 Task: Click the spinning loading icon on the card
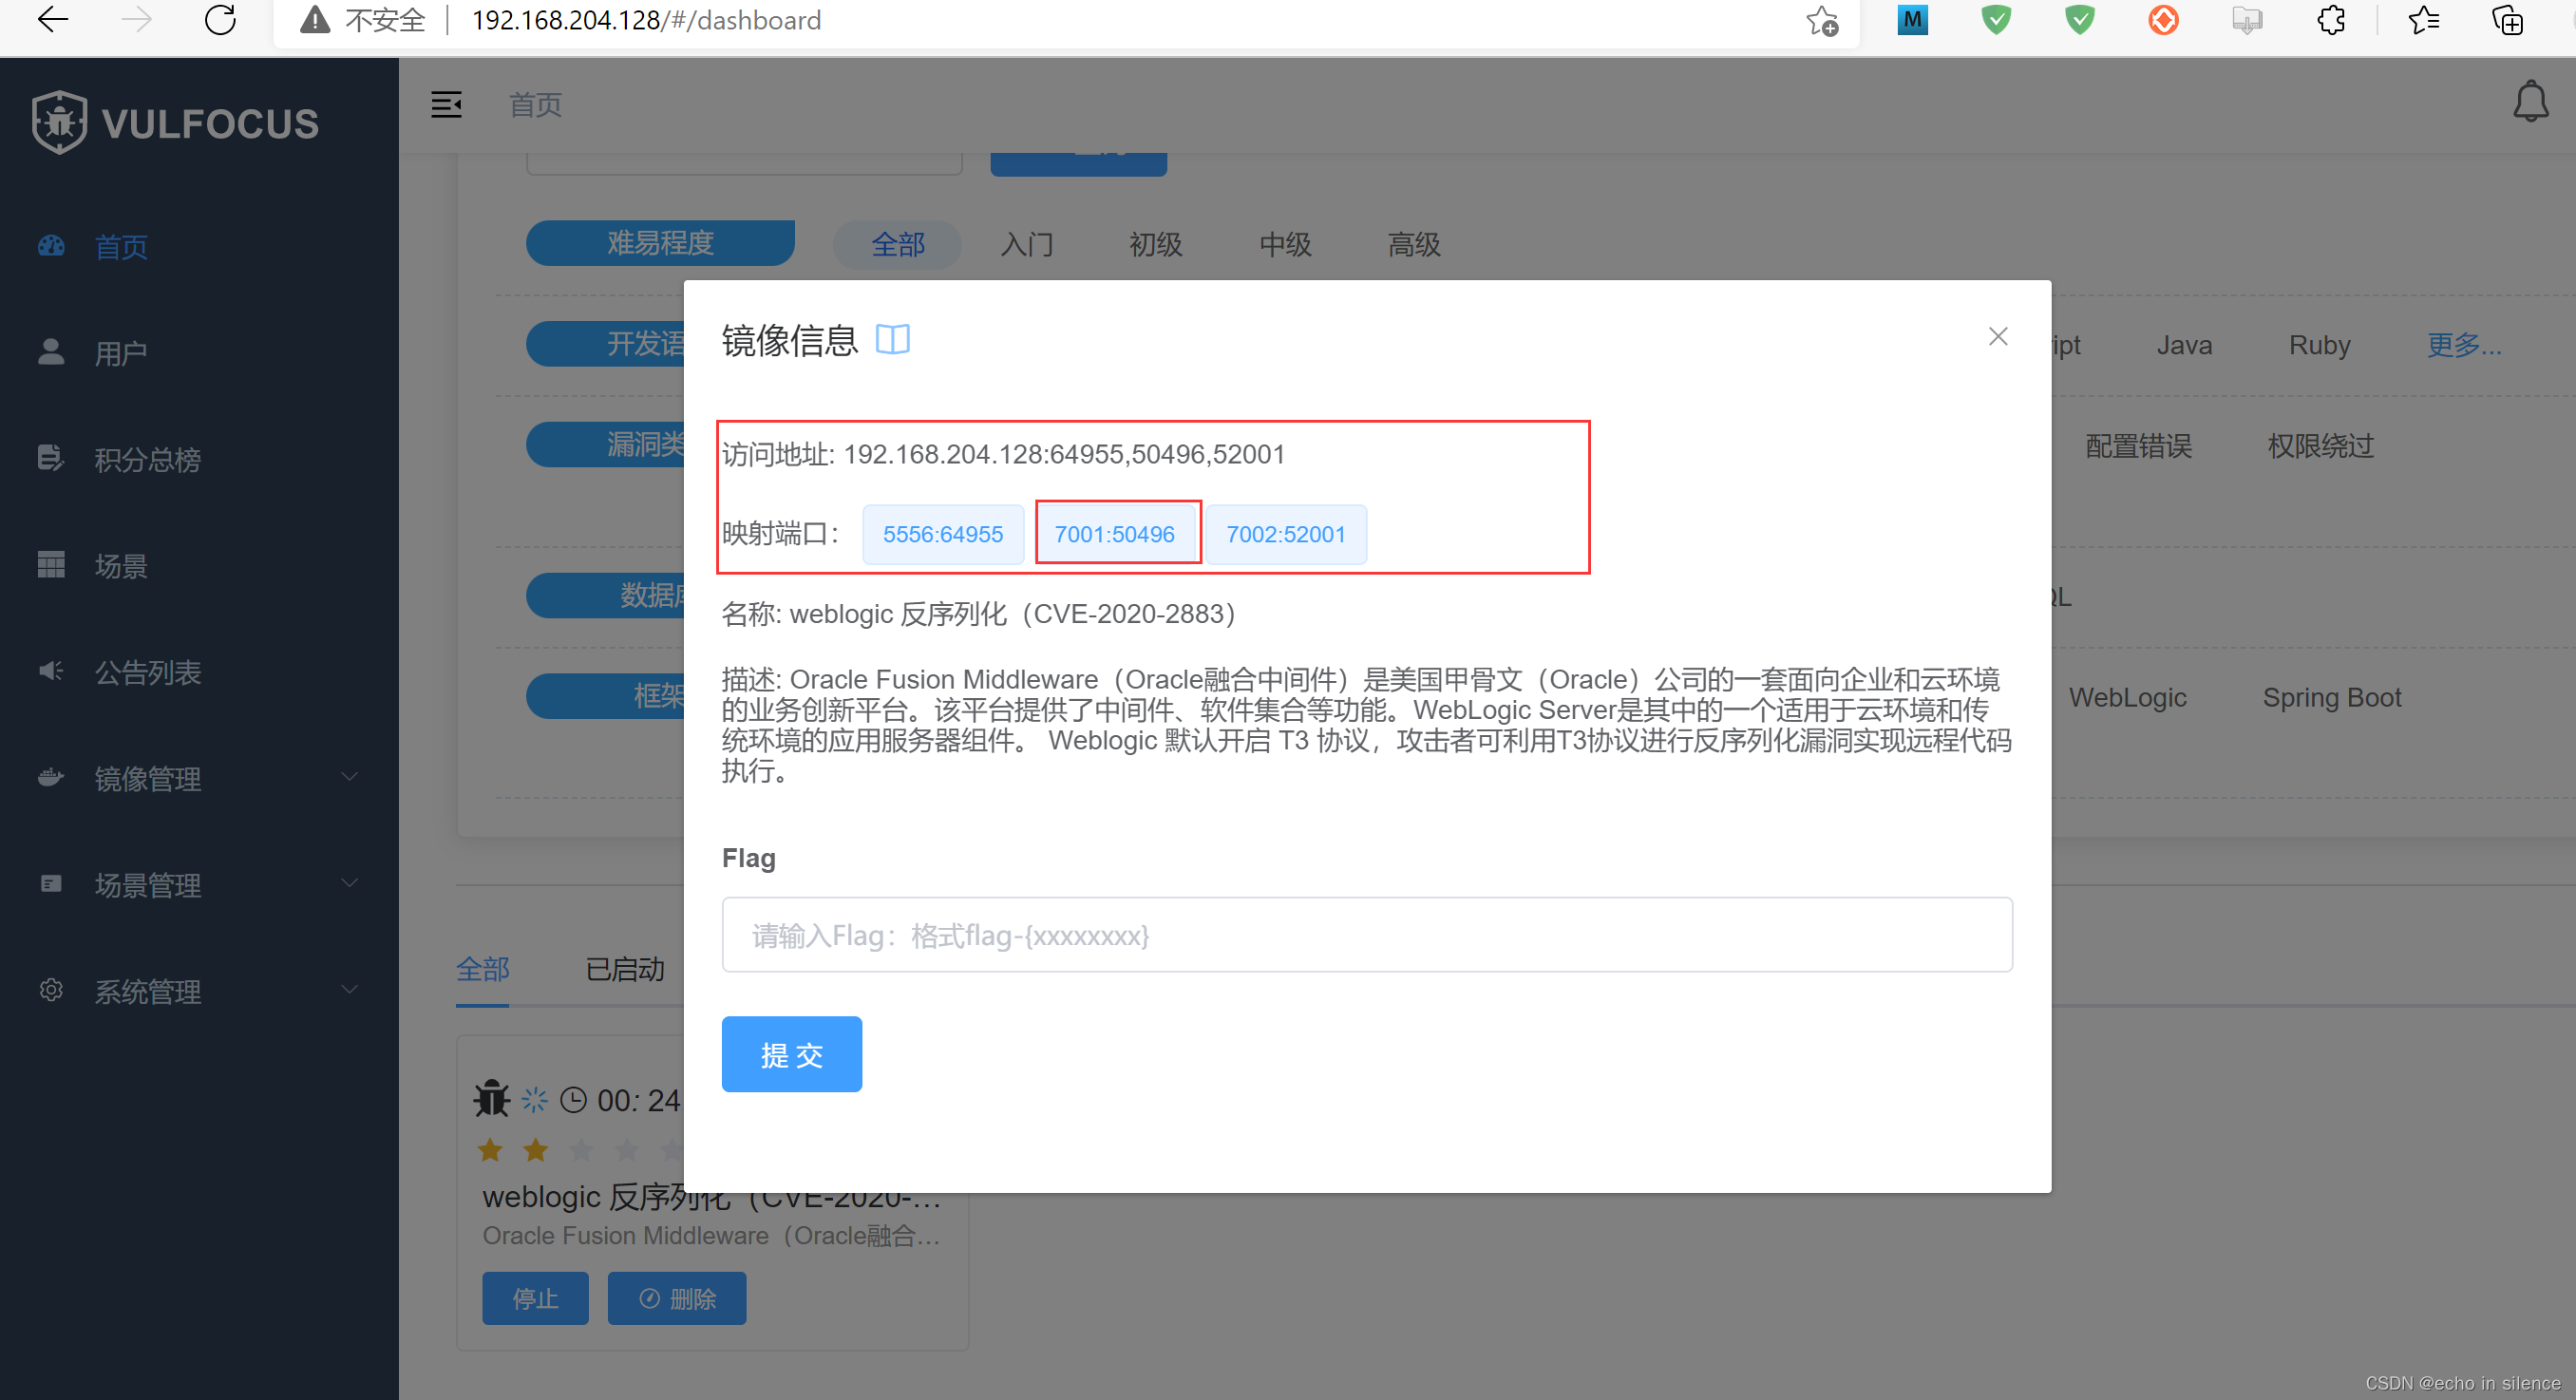[x=535, y=1100]
